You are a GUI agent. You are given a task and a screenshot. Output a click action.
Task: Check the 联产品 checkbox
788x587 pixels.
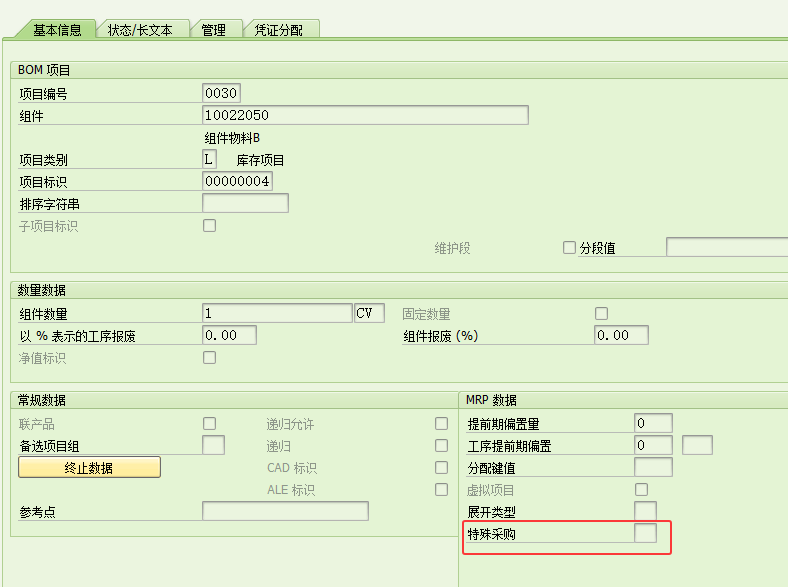[209, 424]
